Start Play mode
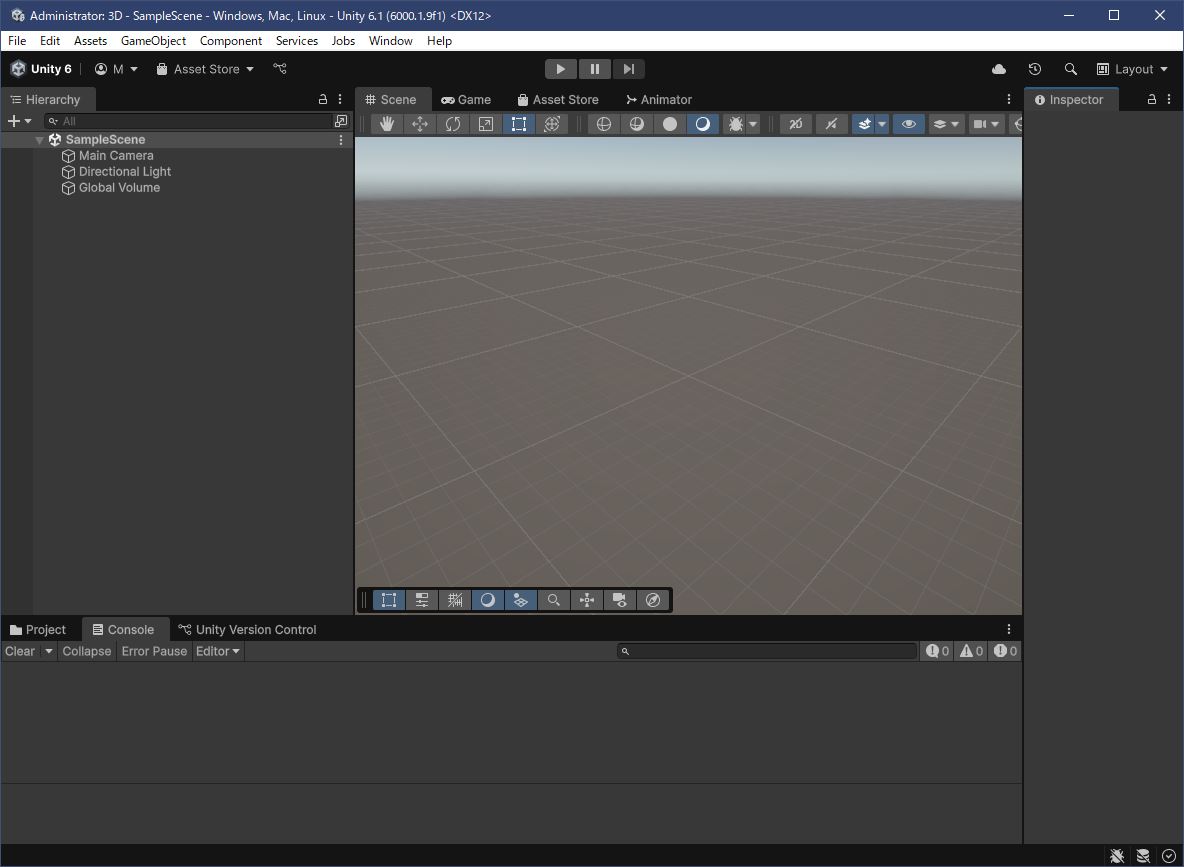This screenshot has height=867, width=1184. 560,69
